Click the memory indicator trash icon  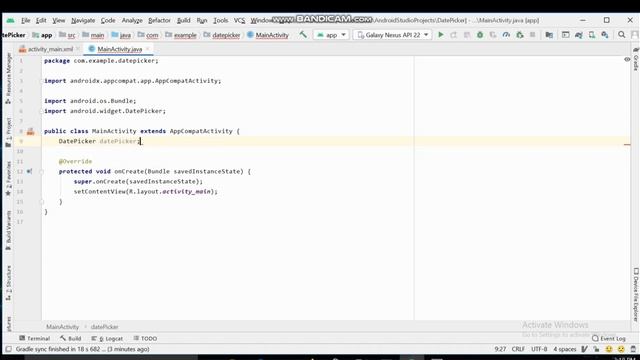pos(633,349)
